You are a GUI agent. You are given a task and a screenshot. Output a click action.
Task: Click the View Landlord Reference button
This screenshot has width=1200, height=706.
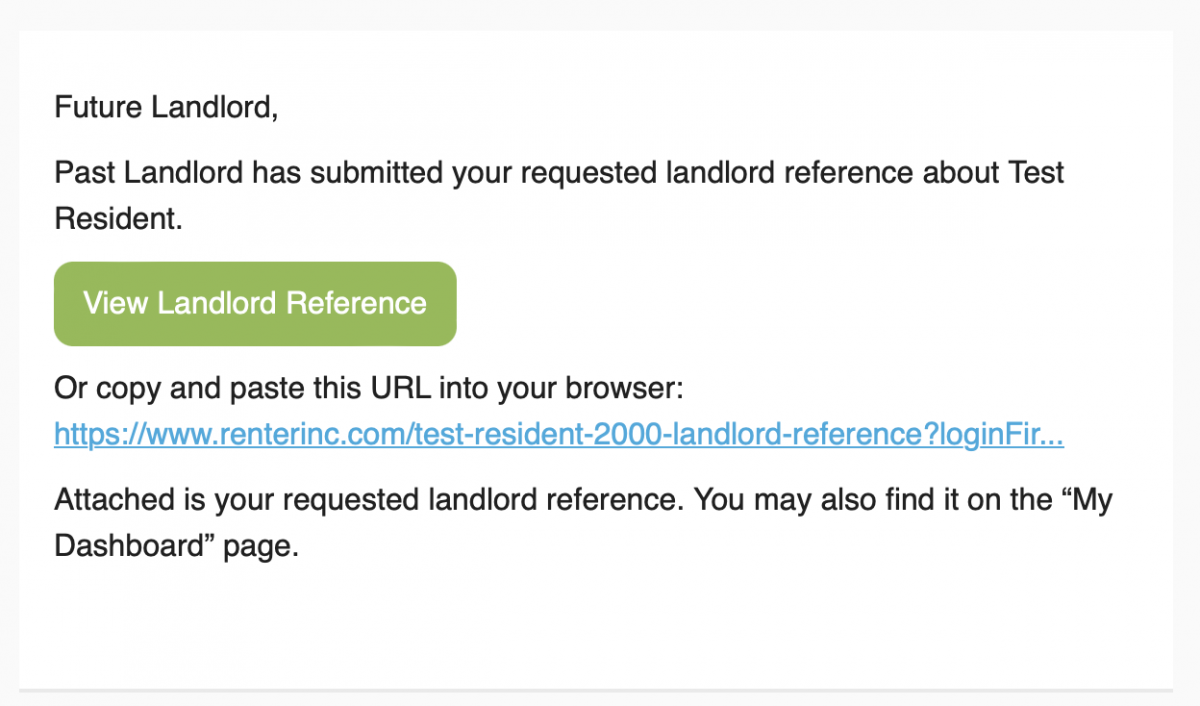coord(255,304)
